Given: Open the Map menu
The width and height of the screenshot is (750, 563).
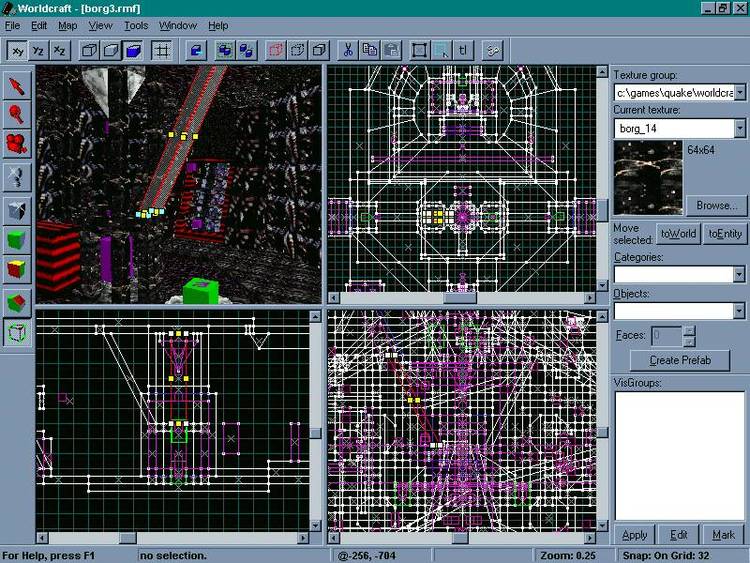Looking at the screenshot, I should point(67,25).
